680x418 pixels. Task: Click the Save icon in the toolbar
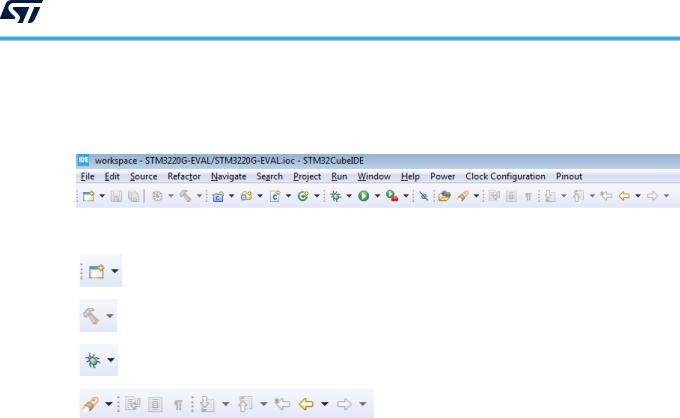pos(116,196)
